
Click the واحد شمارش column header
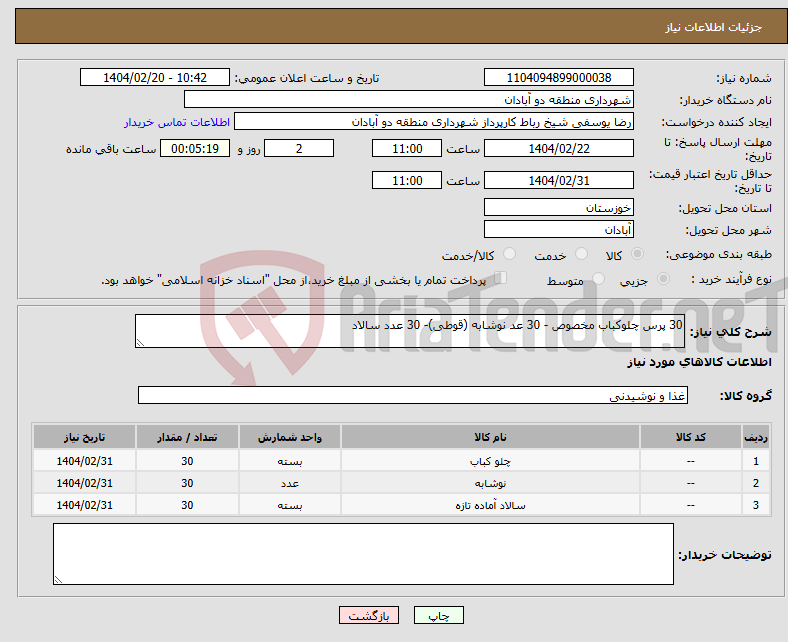pyautogui.click(x=290, y=437)
